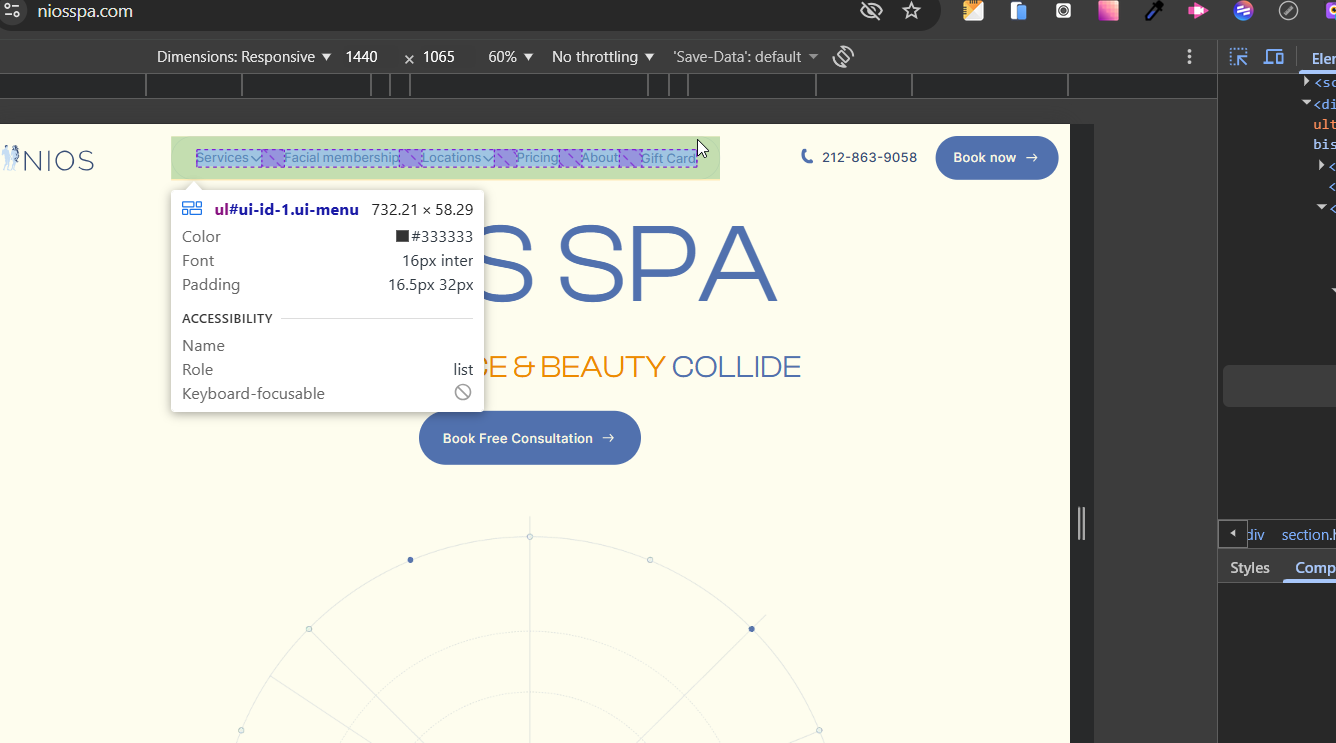Click the viewport width input field
Screen dimensions: 1336x743
click(362, 57)
